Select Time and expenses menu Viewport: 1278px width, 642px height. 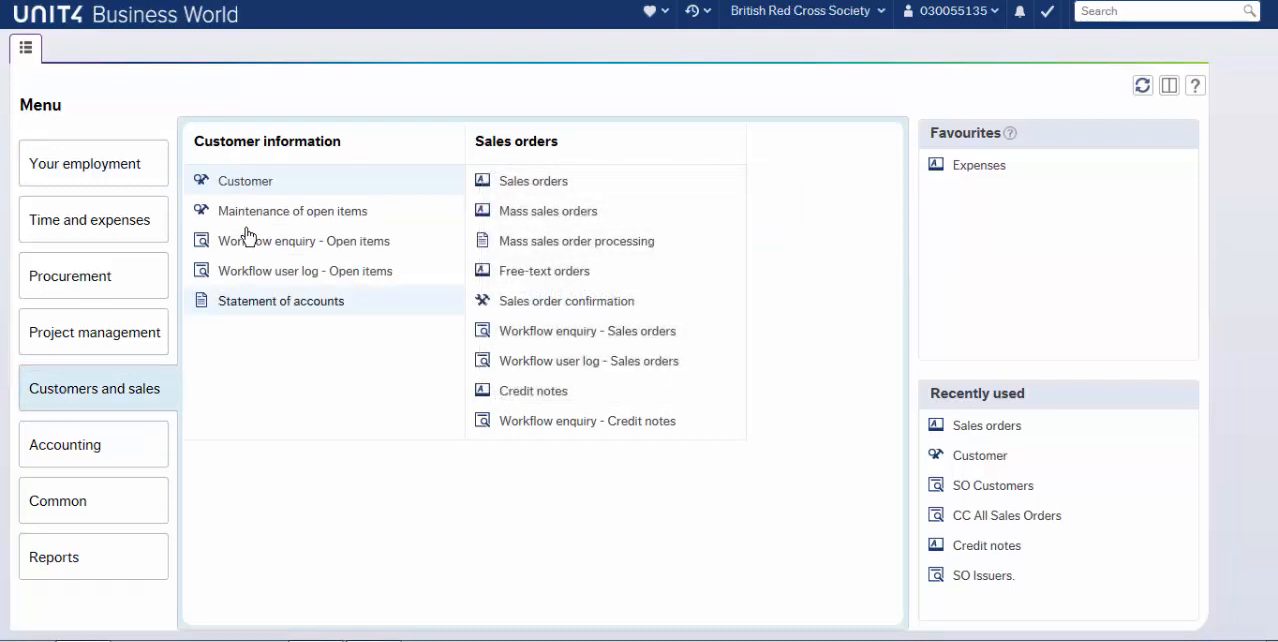coord(94,220)
